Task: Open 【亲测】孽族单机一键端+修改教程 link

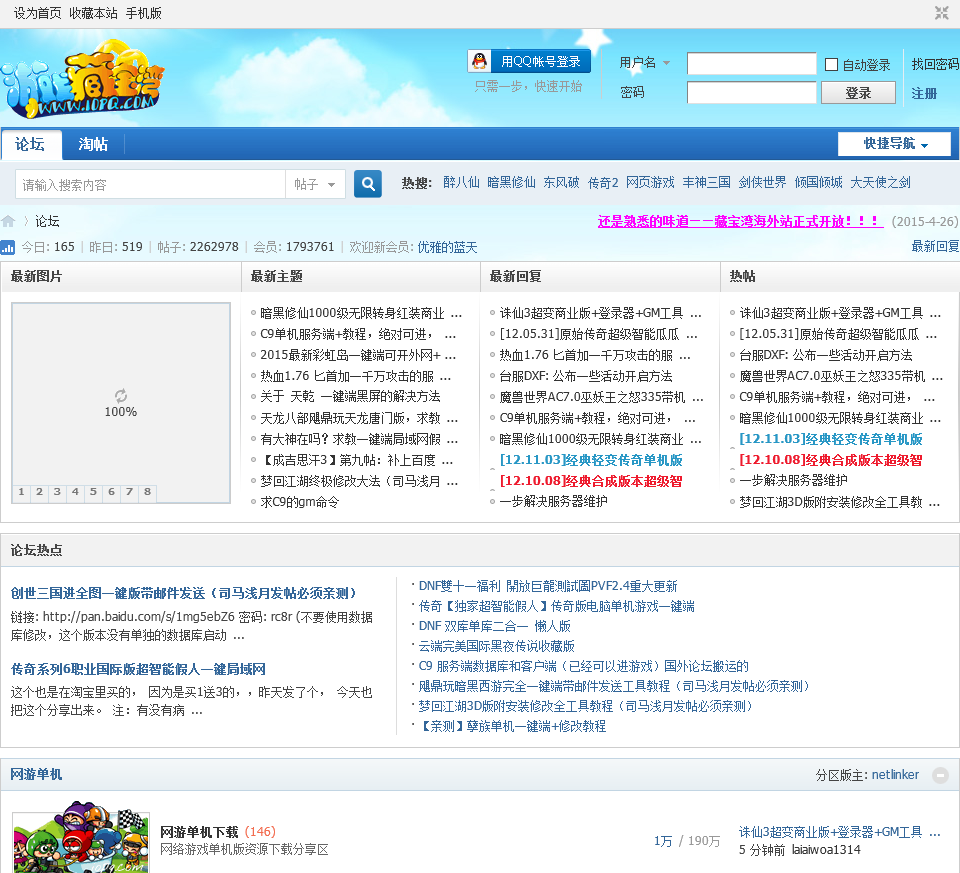Action: tap(512, 726)
